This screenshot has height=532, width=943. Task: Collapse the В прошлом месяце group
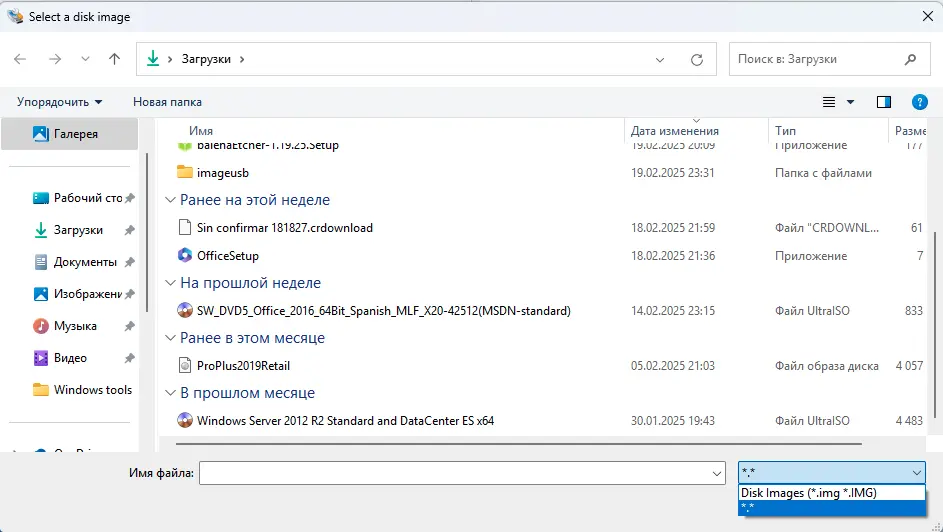pyautogui.click(x=170, y=393)
